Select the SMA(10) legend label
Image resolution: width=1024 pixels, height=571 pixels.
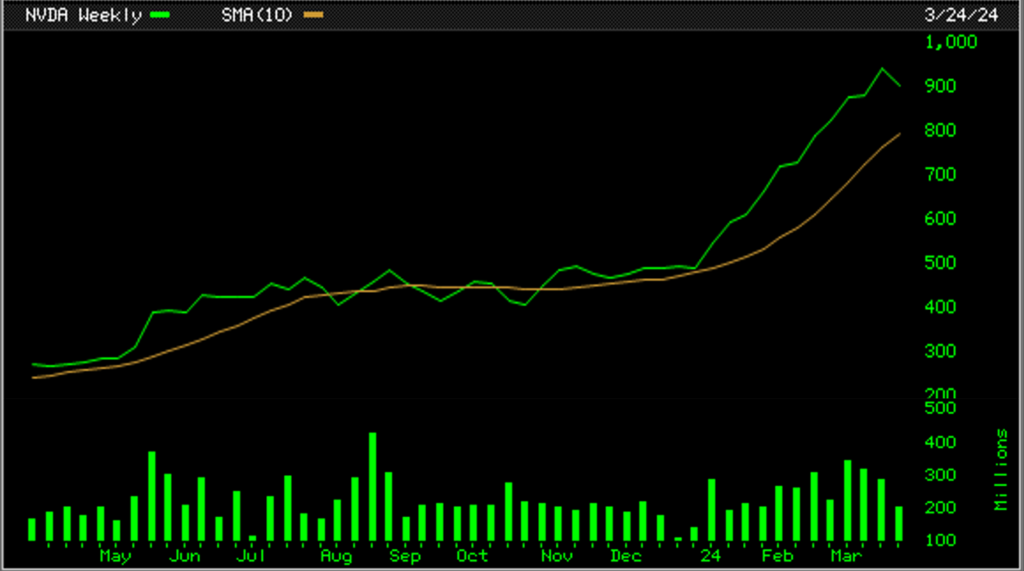click(258, 15)
